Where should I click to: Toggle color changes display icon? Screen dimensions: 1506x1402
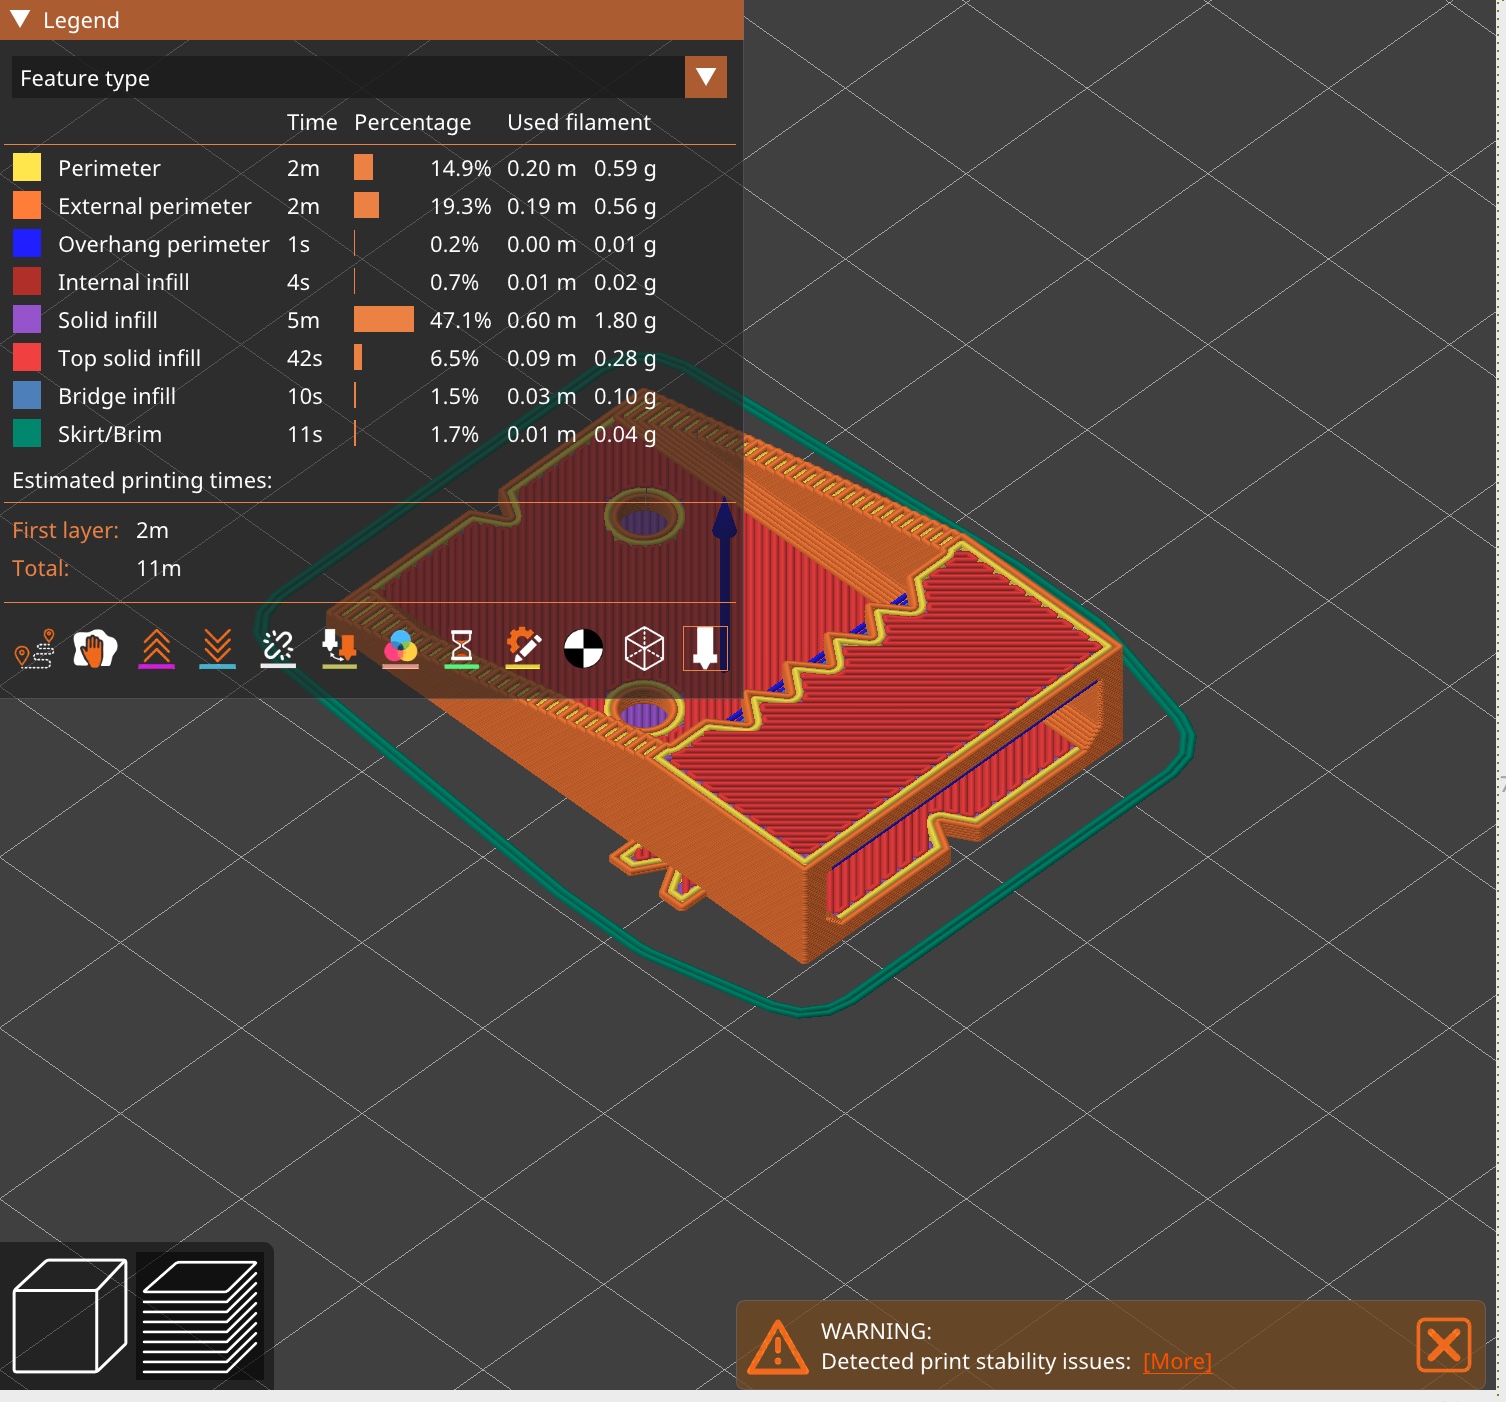pos(400,648)
